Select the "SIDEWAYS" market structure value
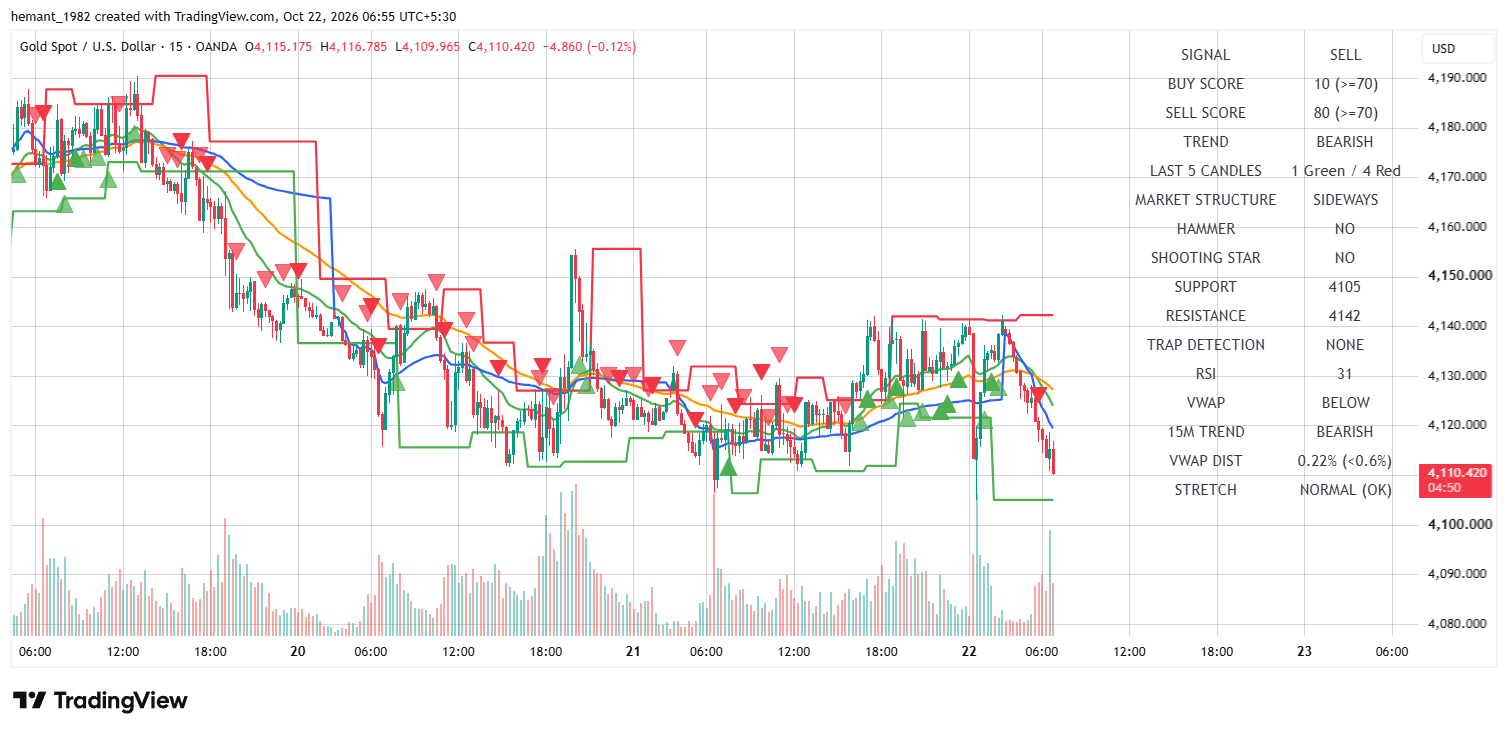This screenshot has height=733, width=1508. point(1345,200)
